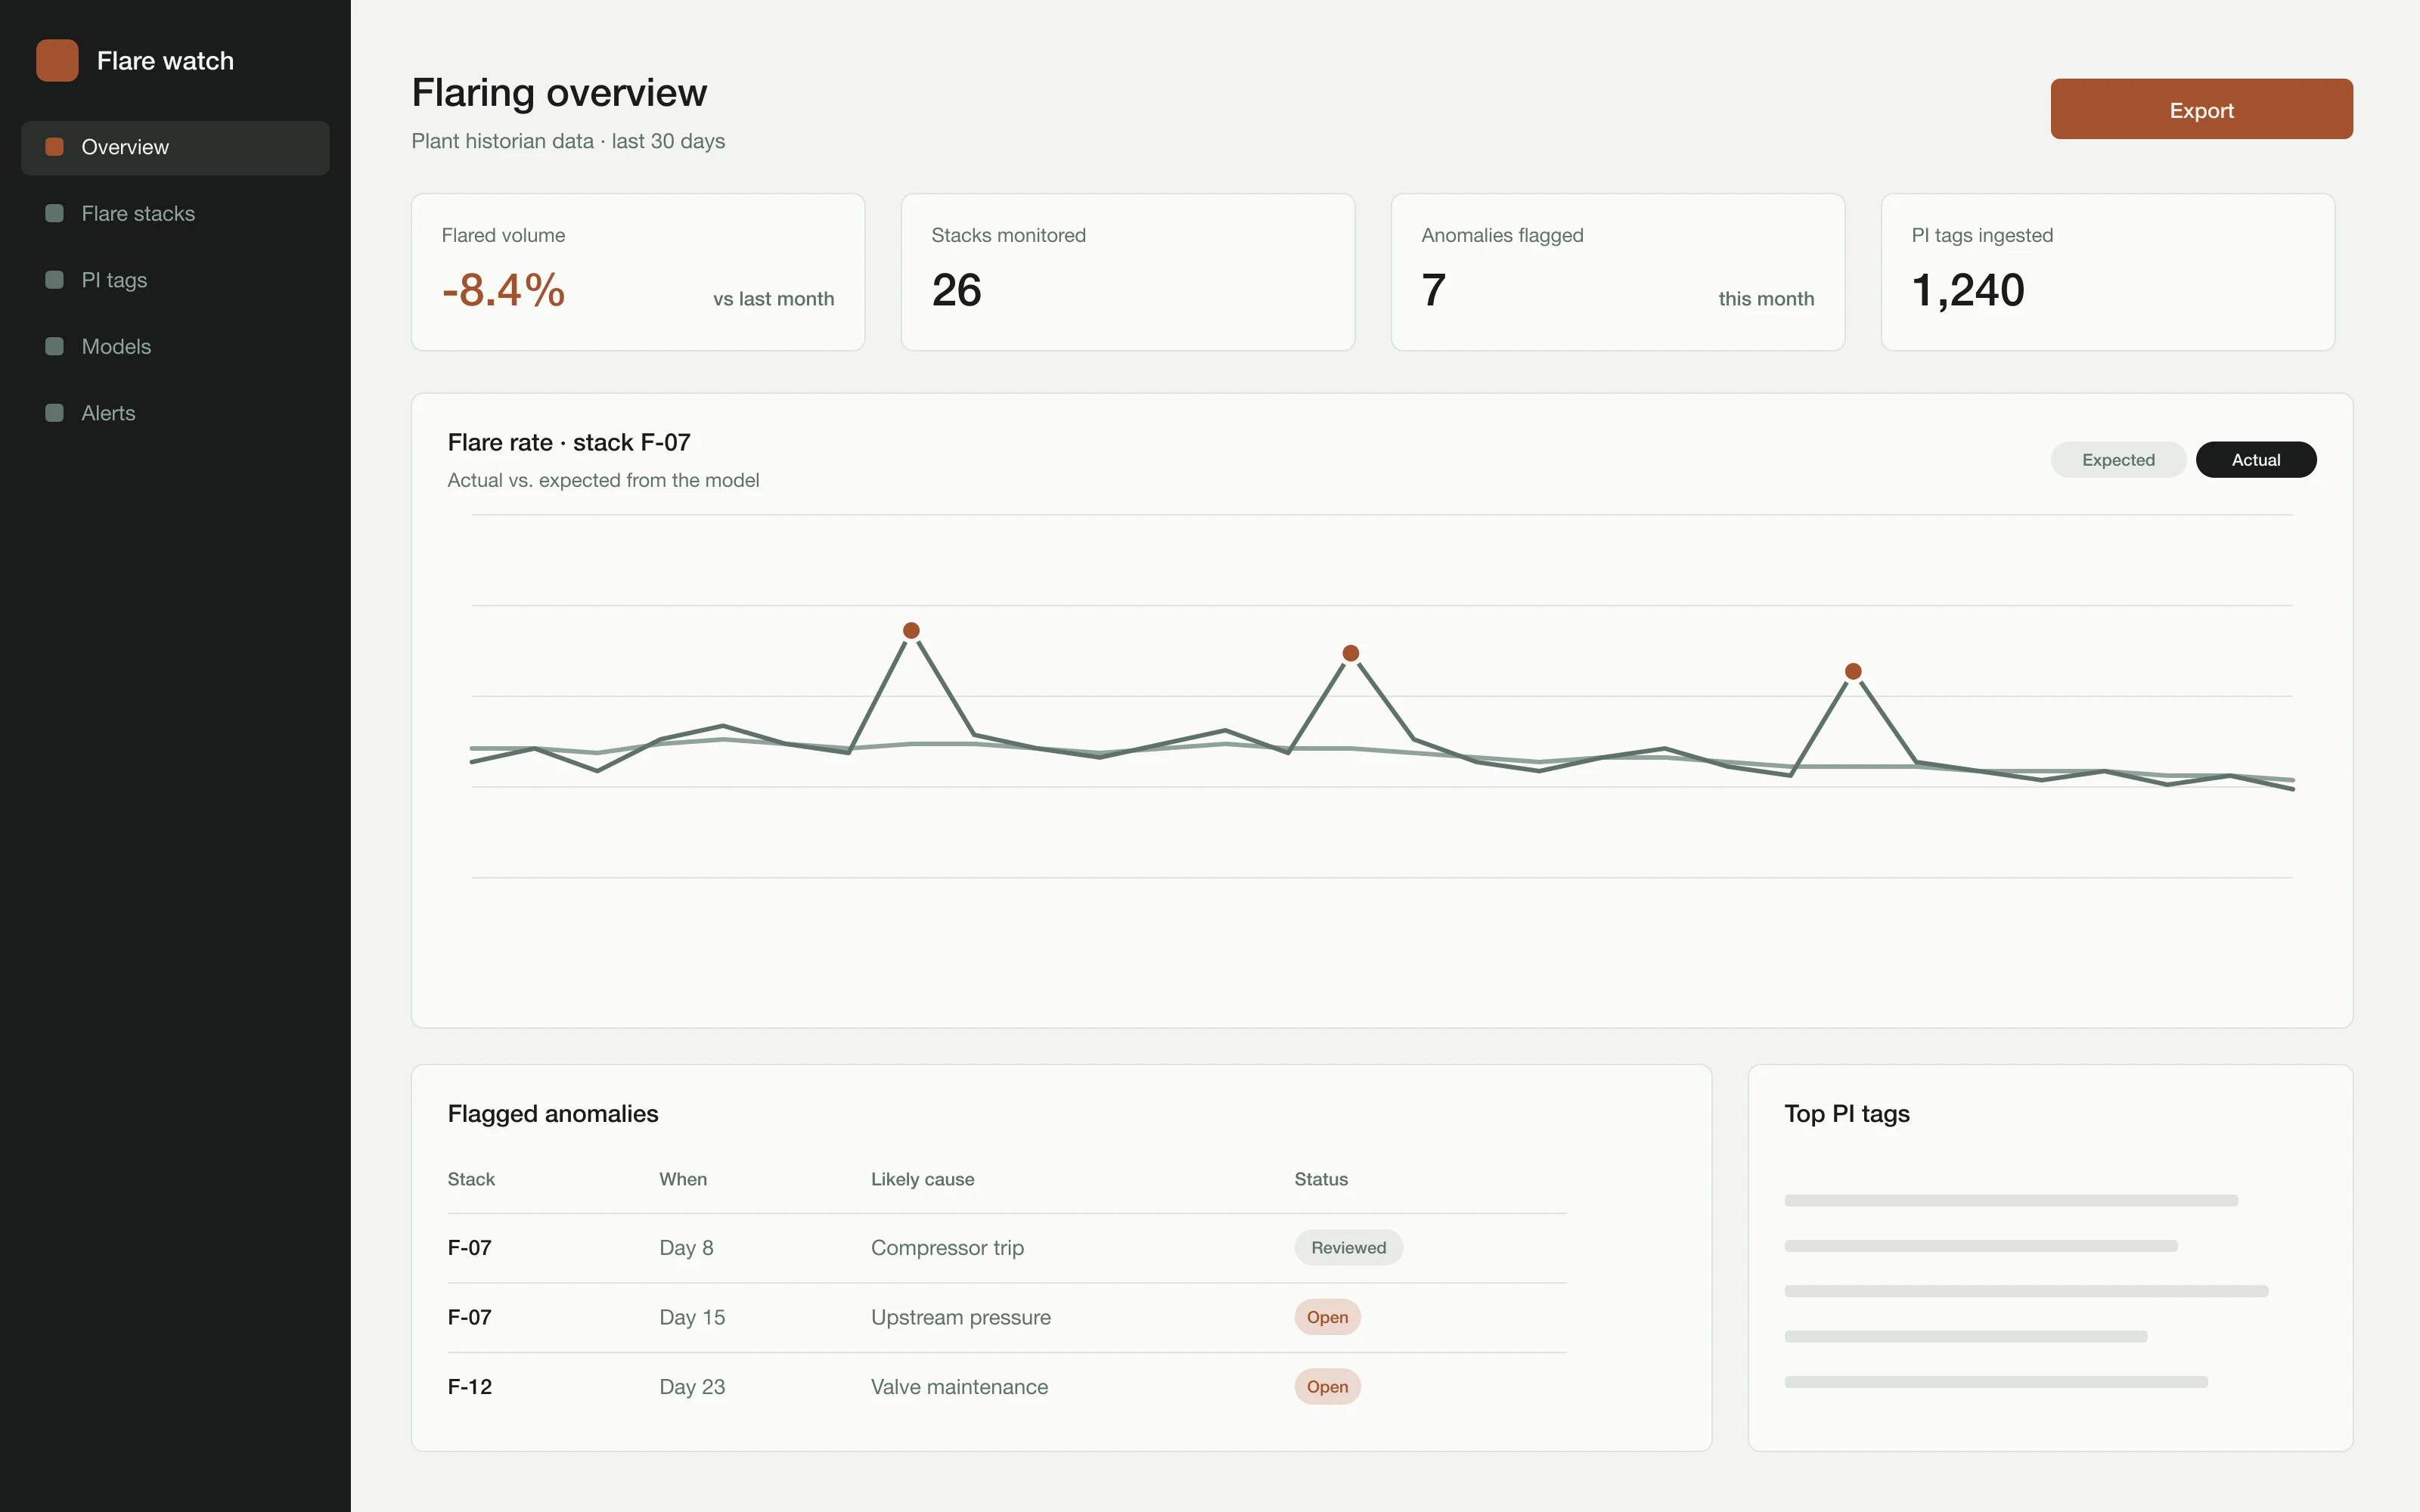The image size is (2420, 1512).
Task: Click the Status column header
Action: pyautogui.click(x=1321, y=1180)
